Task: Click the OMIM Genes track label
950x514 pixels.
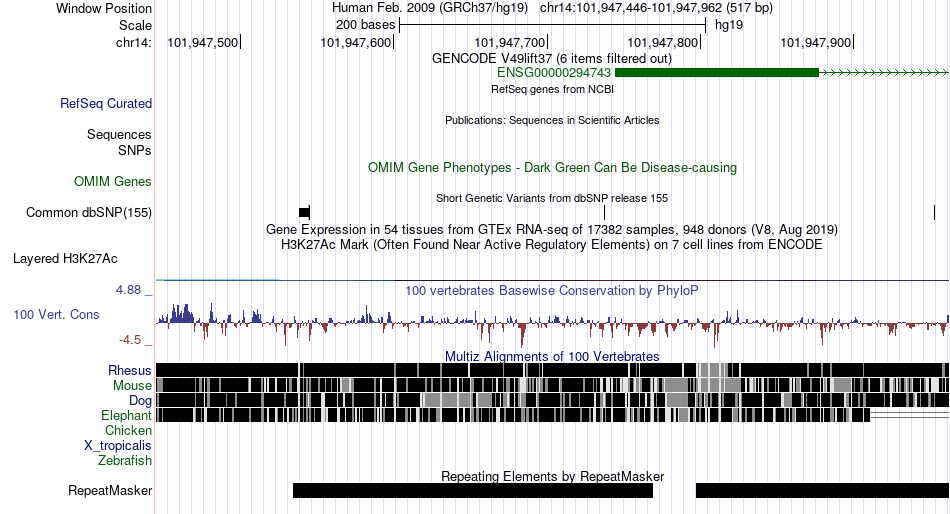Action: [x=113, y=181]
